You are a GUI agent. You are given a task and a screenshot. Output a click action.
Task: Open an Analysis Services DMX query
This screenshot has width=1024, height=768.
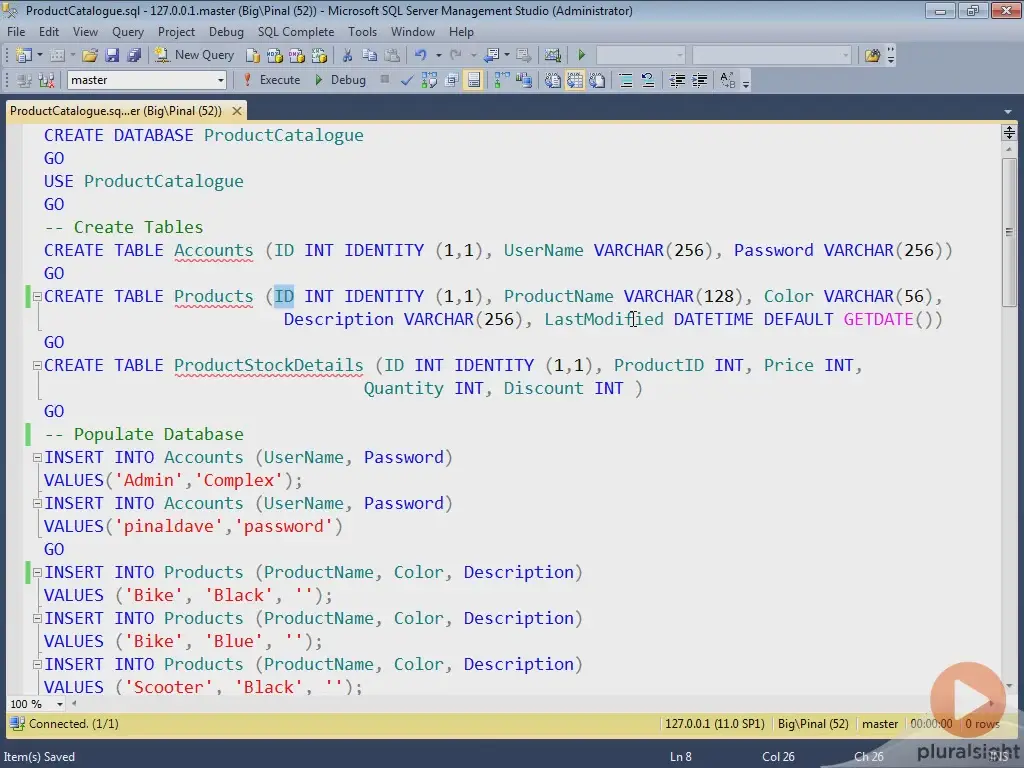click(x=297, y=56)
